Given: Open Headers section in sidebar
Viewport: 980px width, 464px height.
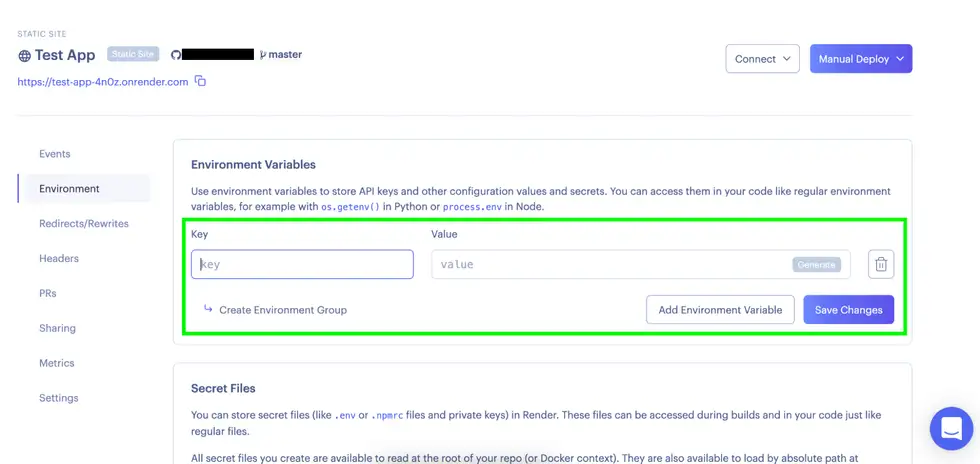Looking at the screenshot, I should (x=59, y=258).
